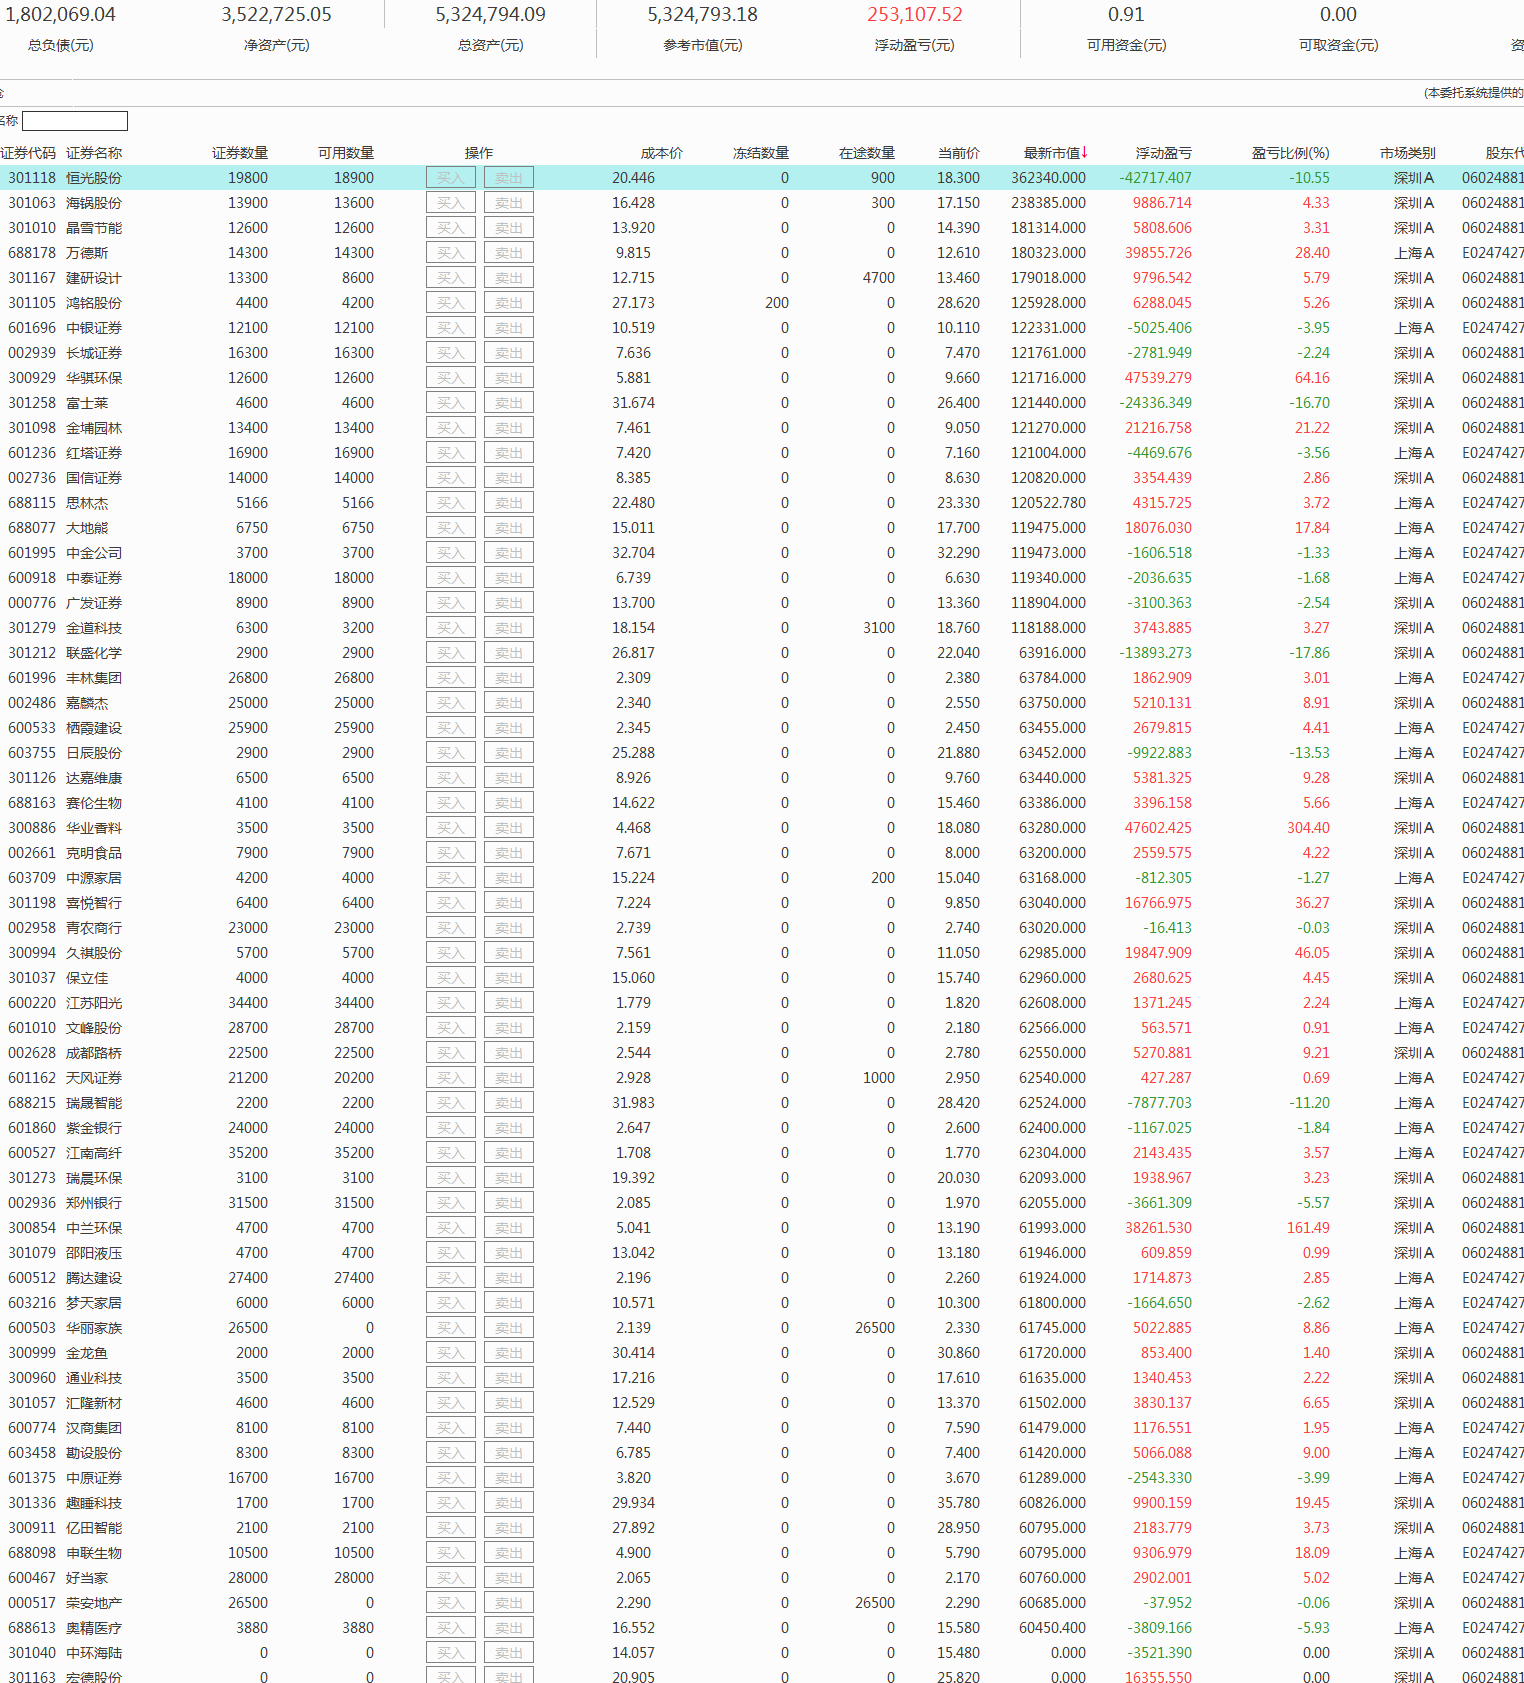This screenshot has height=1683, width=1524.
Task: Click the 净资产 value 3,522,725.05
Action: 276,15
